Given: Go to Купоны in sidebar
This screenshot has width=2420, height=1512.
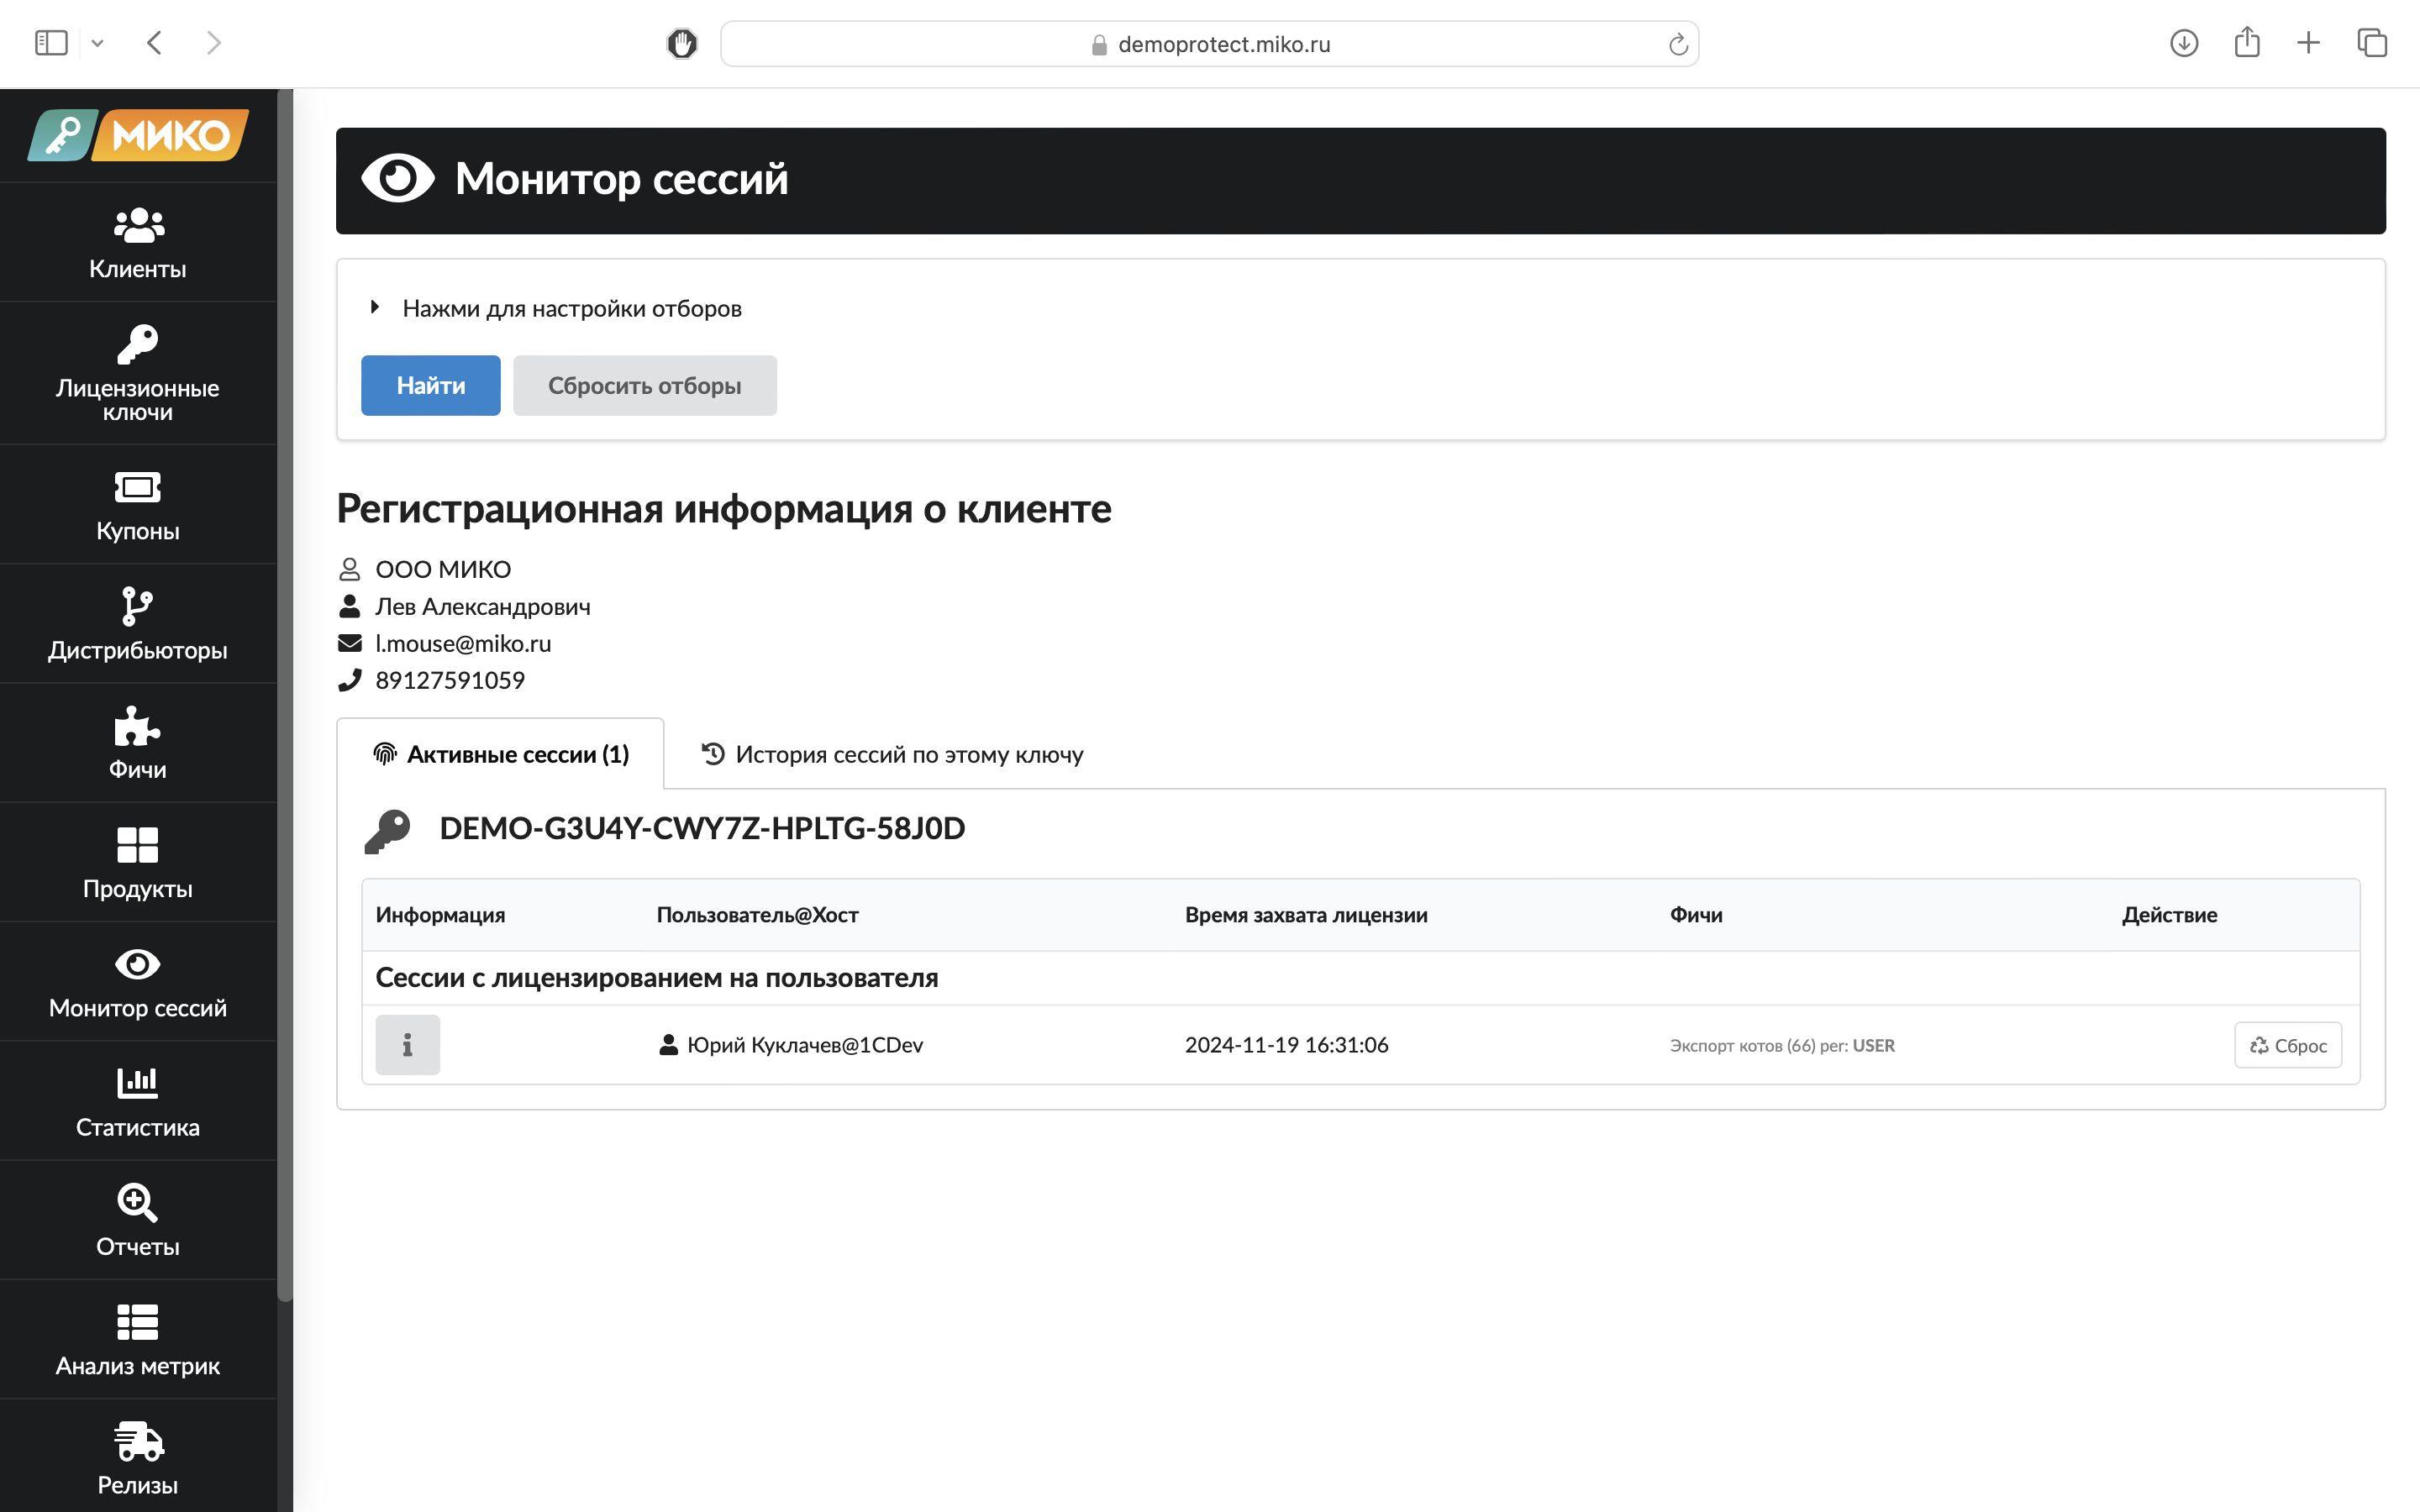Looking at the screenshot, I should coord(138,505).
